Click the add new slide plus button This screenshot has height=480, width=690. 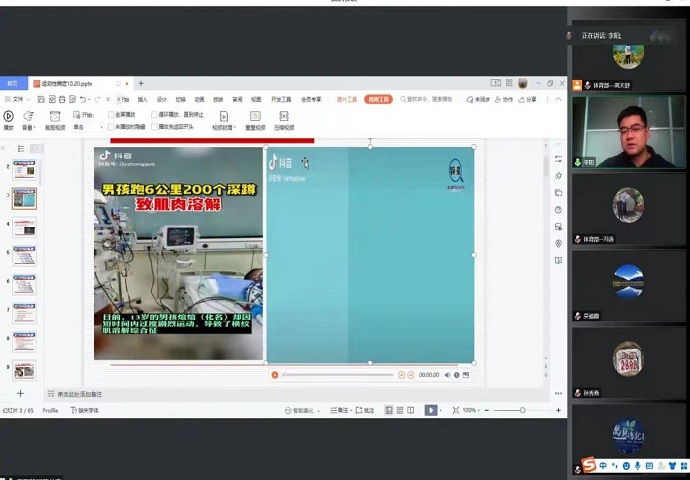point(20,394)
